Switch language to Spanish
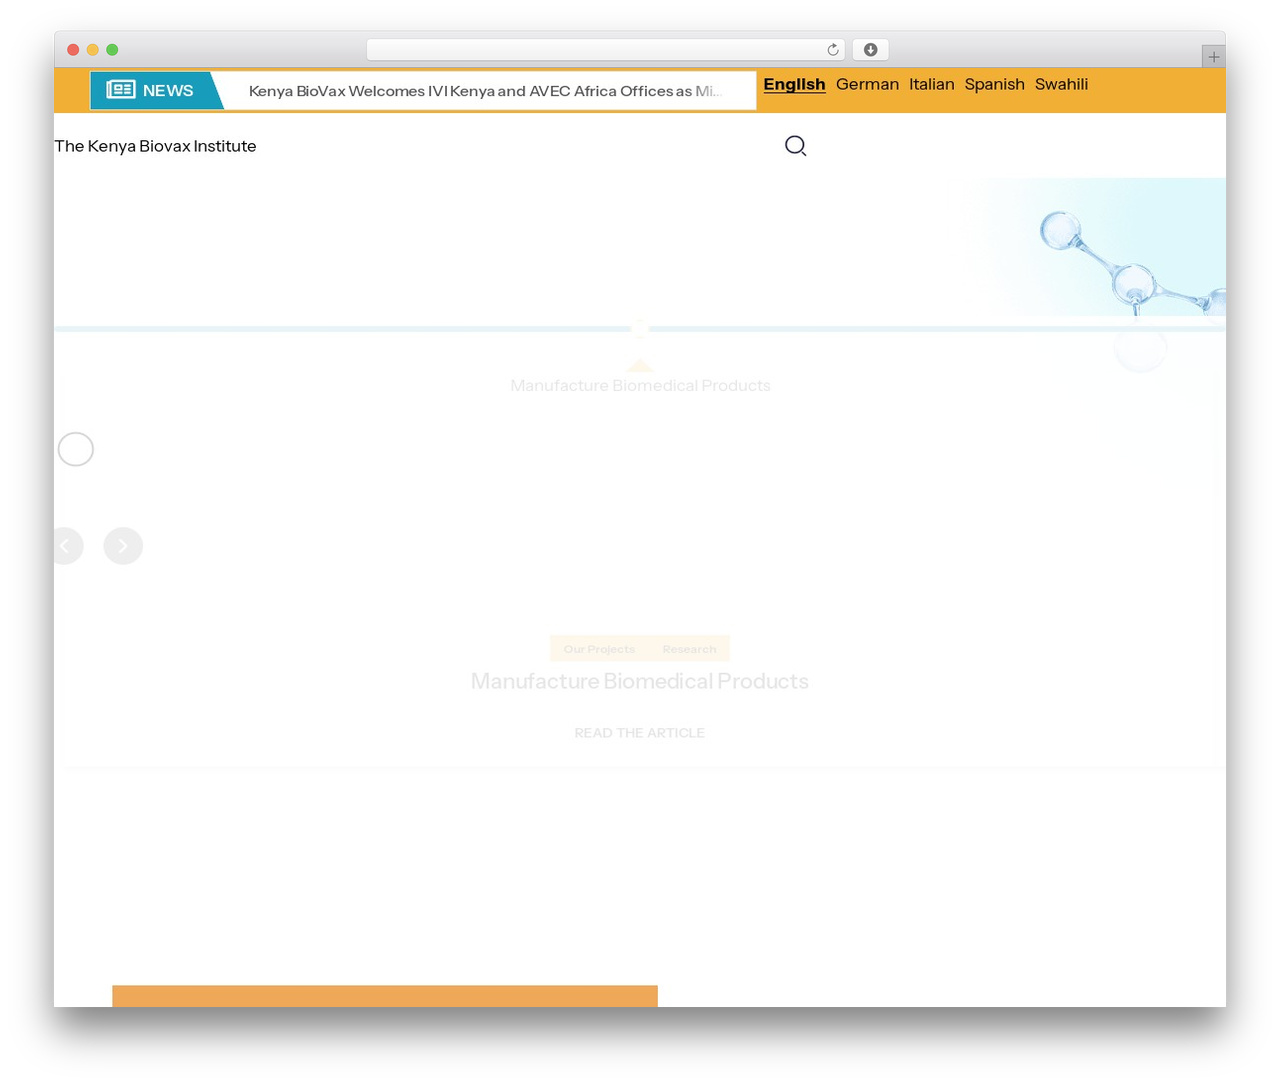This screenshot has height=1084, width=1280. pos(994,84)
